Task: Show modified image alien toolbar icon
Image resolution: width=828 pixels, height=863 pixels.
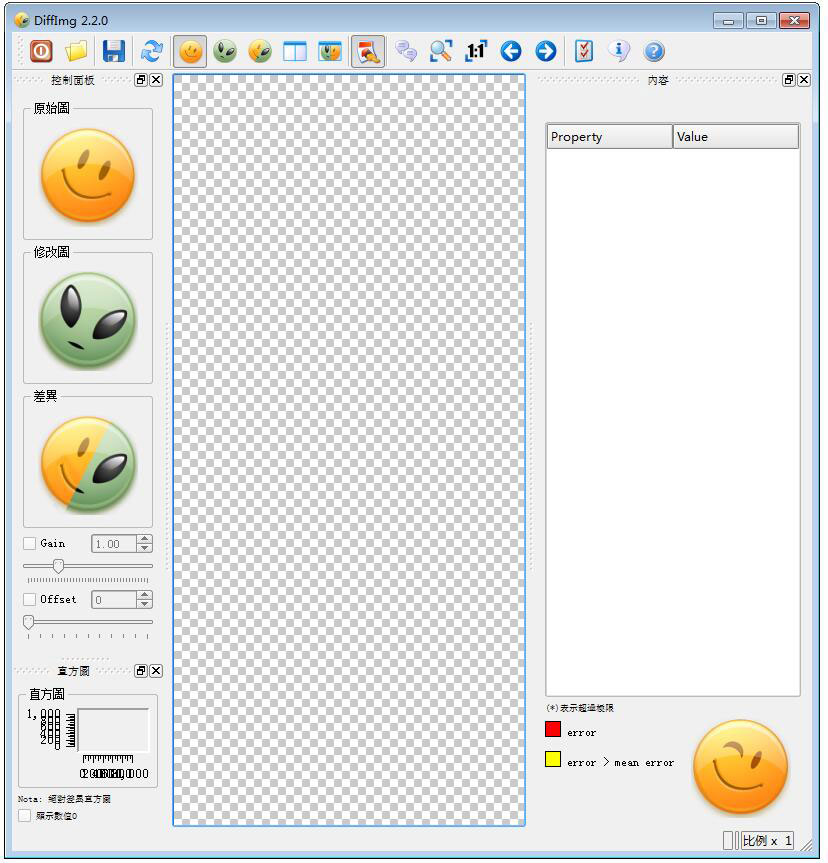Action: coord(225,51)
